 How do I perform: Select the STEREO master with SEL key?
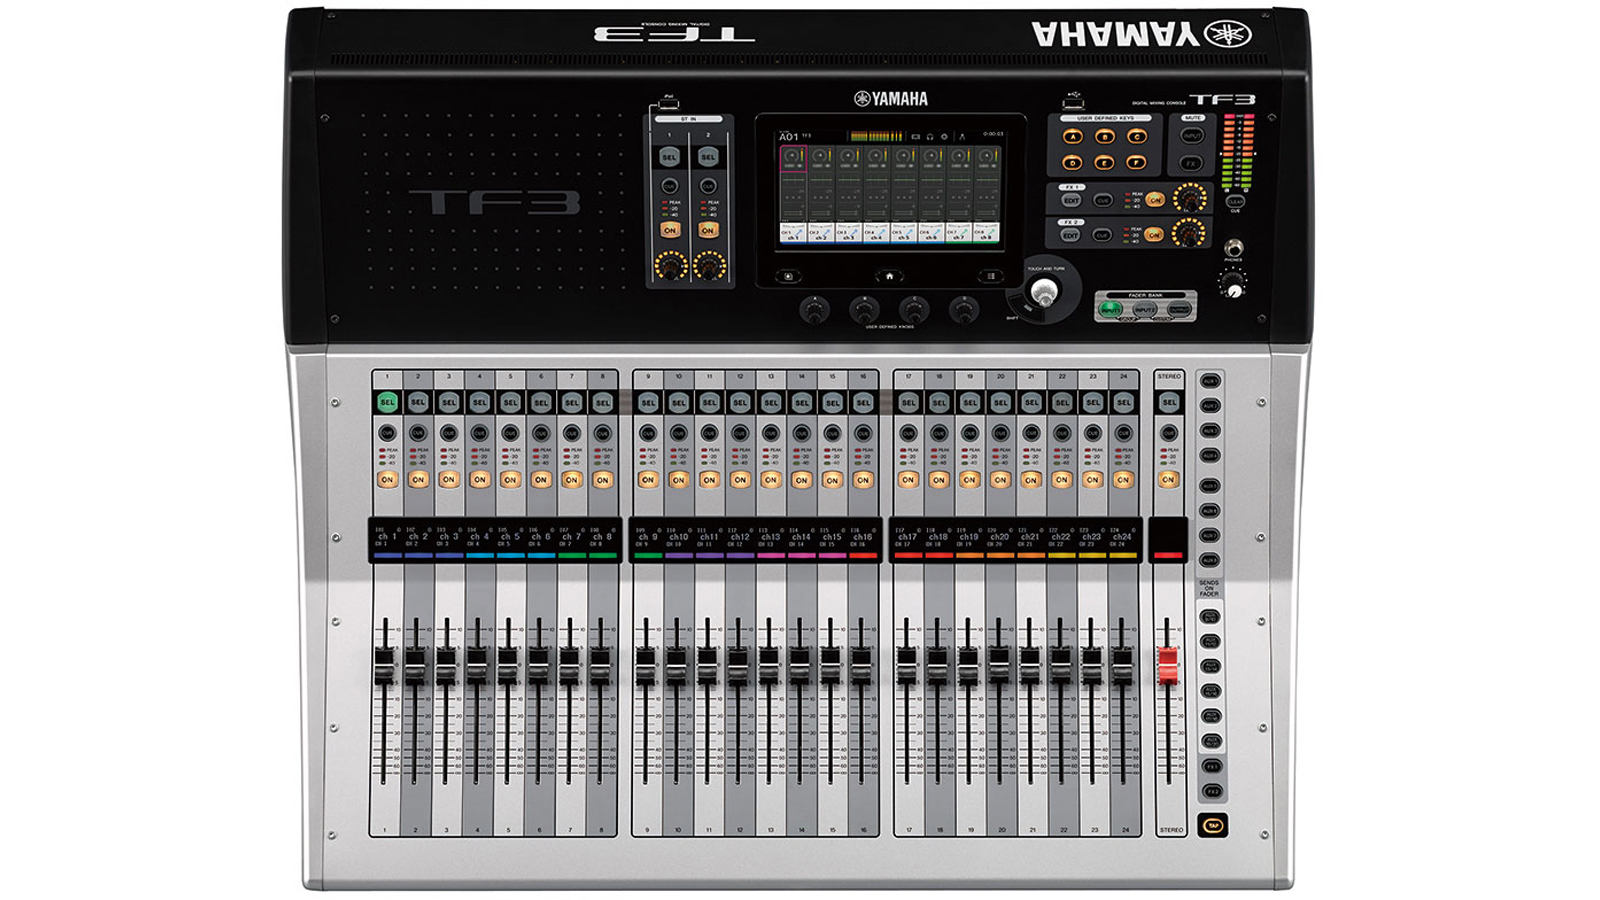(x=1168, y=402)
